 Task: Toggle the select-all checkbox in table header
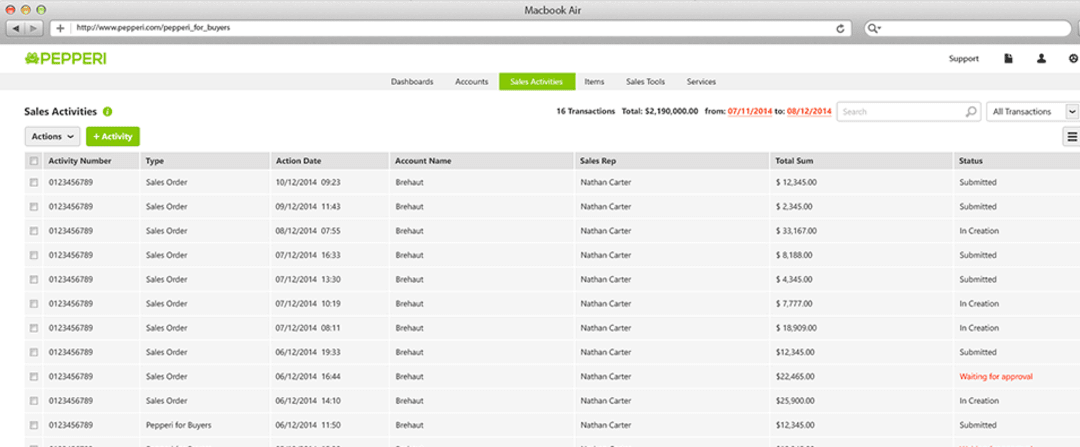tap(34, 161)
